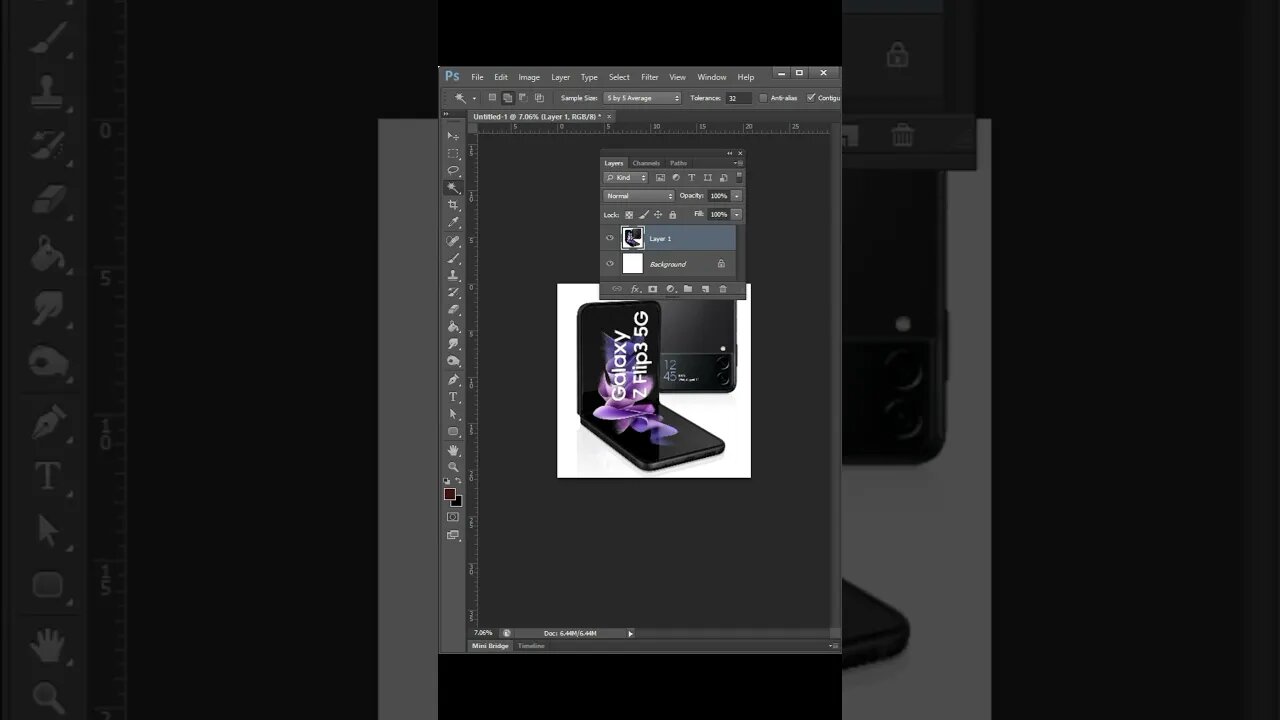Select the Eraser tool
Screen dimensions: 1280x720
[x=453, y=309]
